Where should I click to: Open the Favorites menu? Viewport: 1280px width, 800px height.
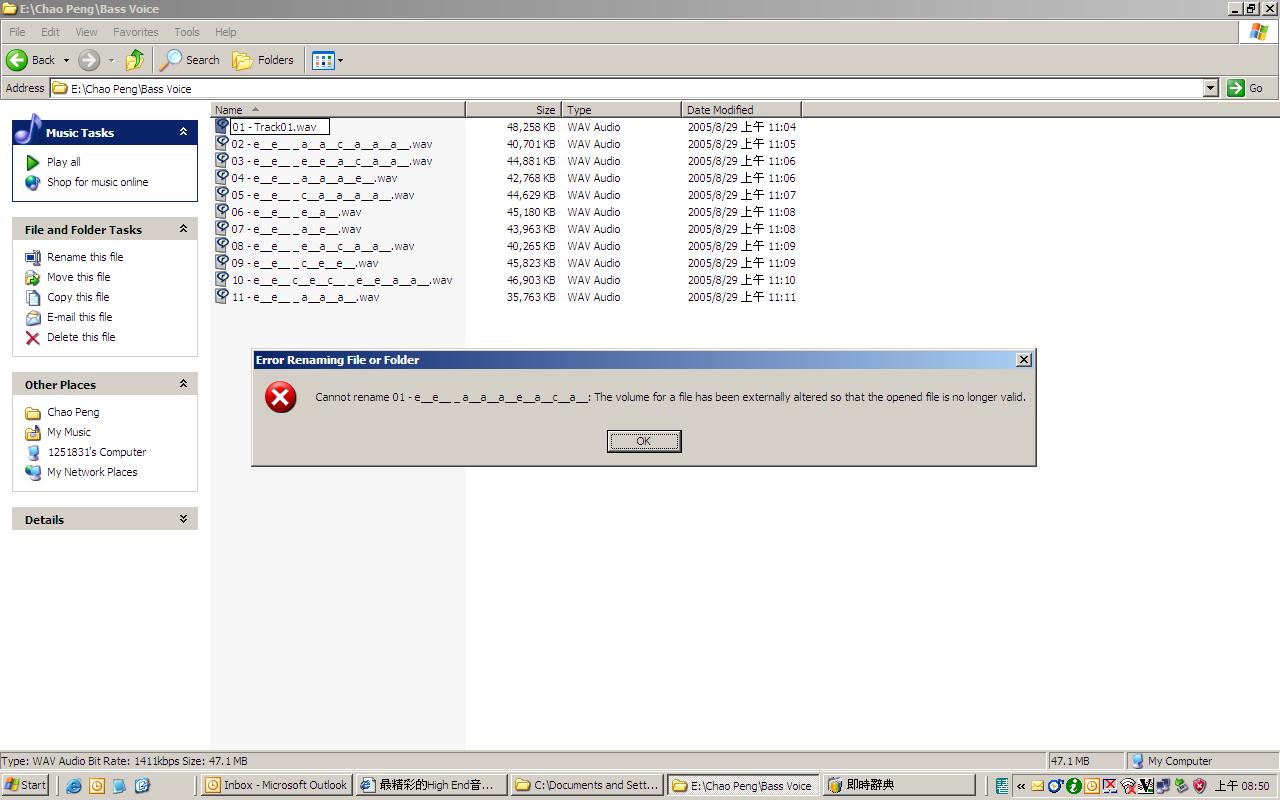[x=135, y=32]
